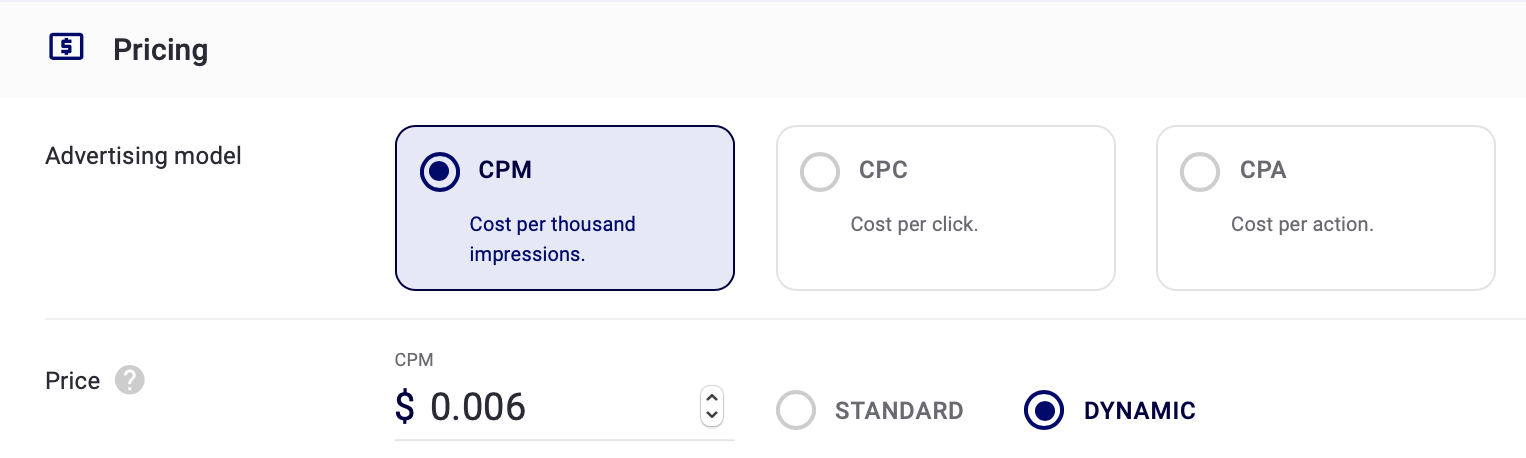Click the dollar sign beside the price
This screenshot has height=458, width=1526.
pos(405,407)
